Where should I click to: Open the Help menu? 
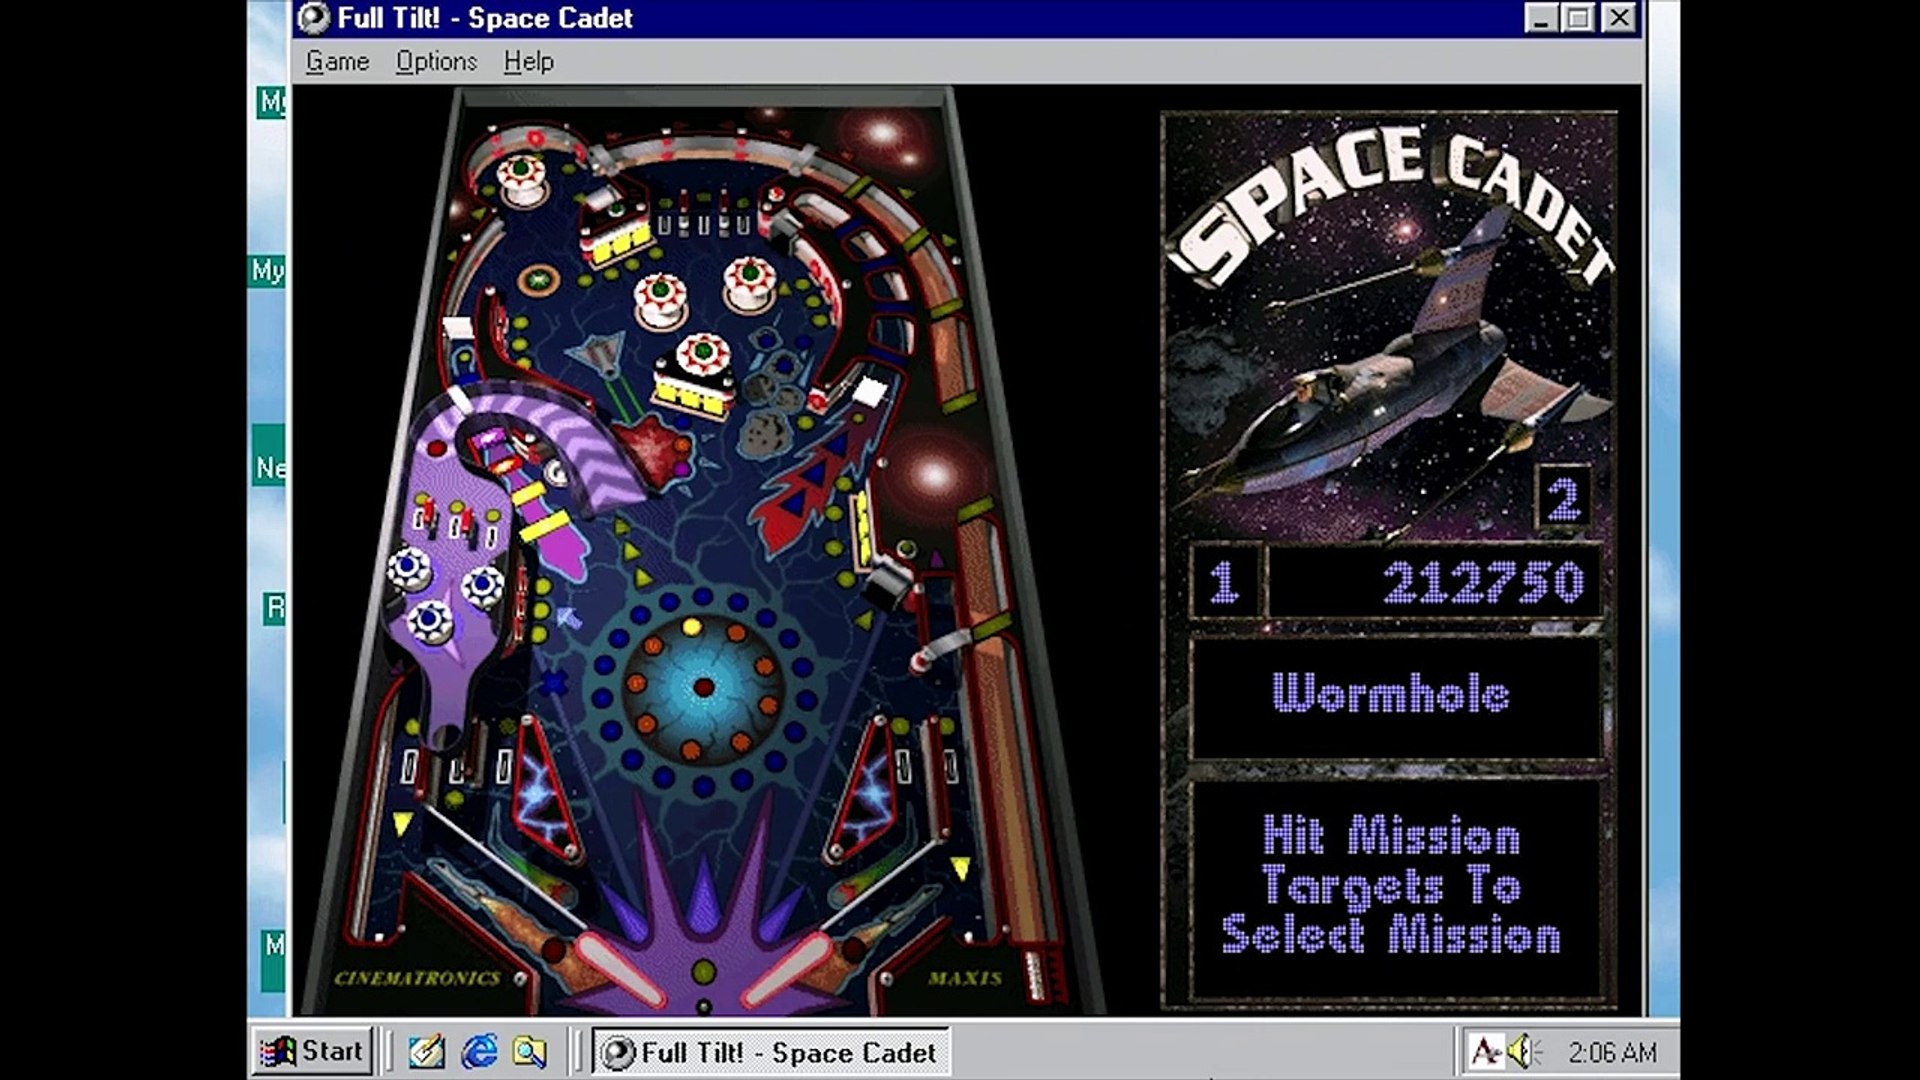pos(528,62)
